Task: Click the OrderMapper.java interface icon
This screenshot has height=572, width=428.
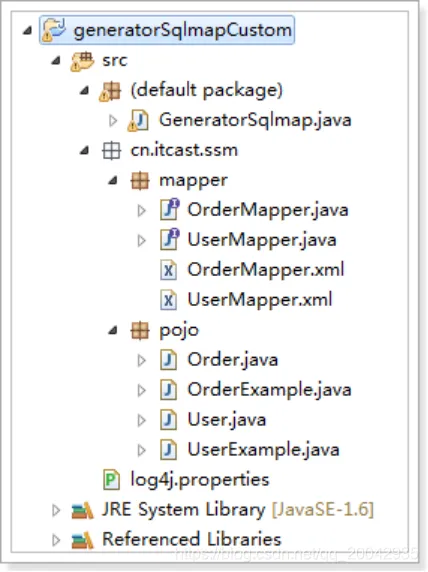Action: (x=170, y=209)
